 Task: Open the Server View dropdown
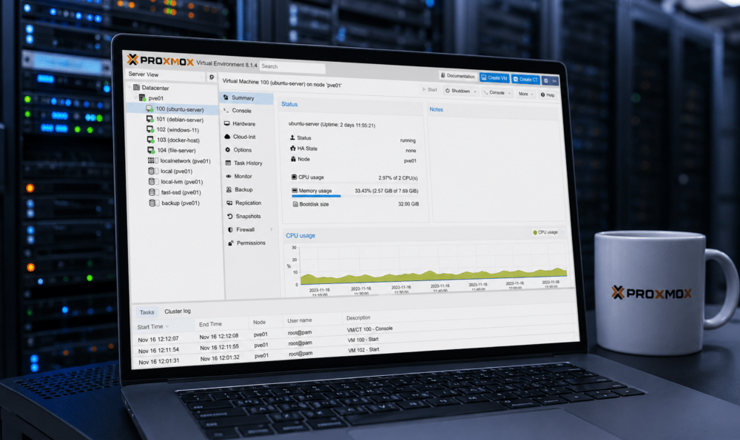coord(166,75)
